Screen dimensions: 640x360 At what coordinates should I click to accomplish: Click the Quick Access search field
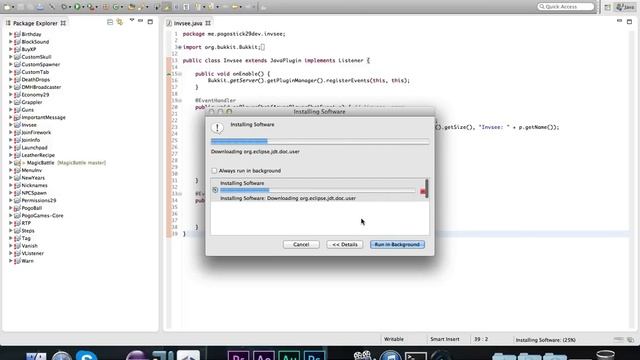(565, 7)
